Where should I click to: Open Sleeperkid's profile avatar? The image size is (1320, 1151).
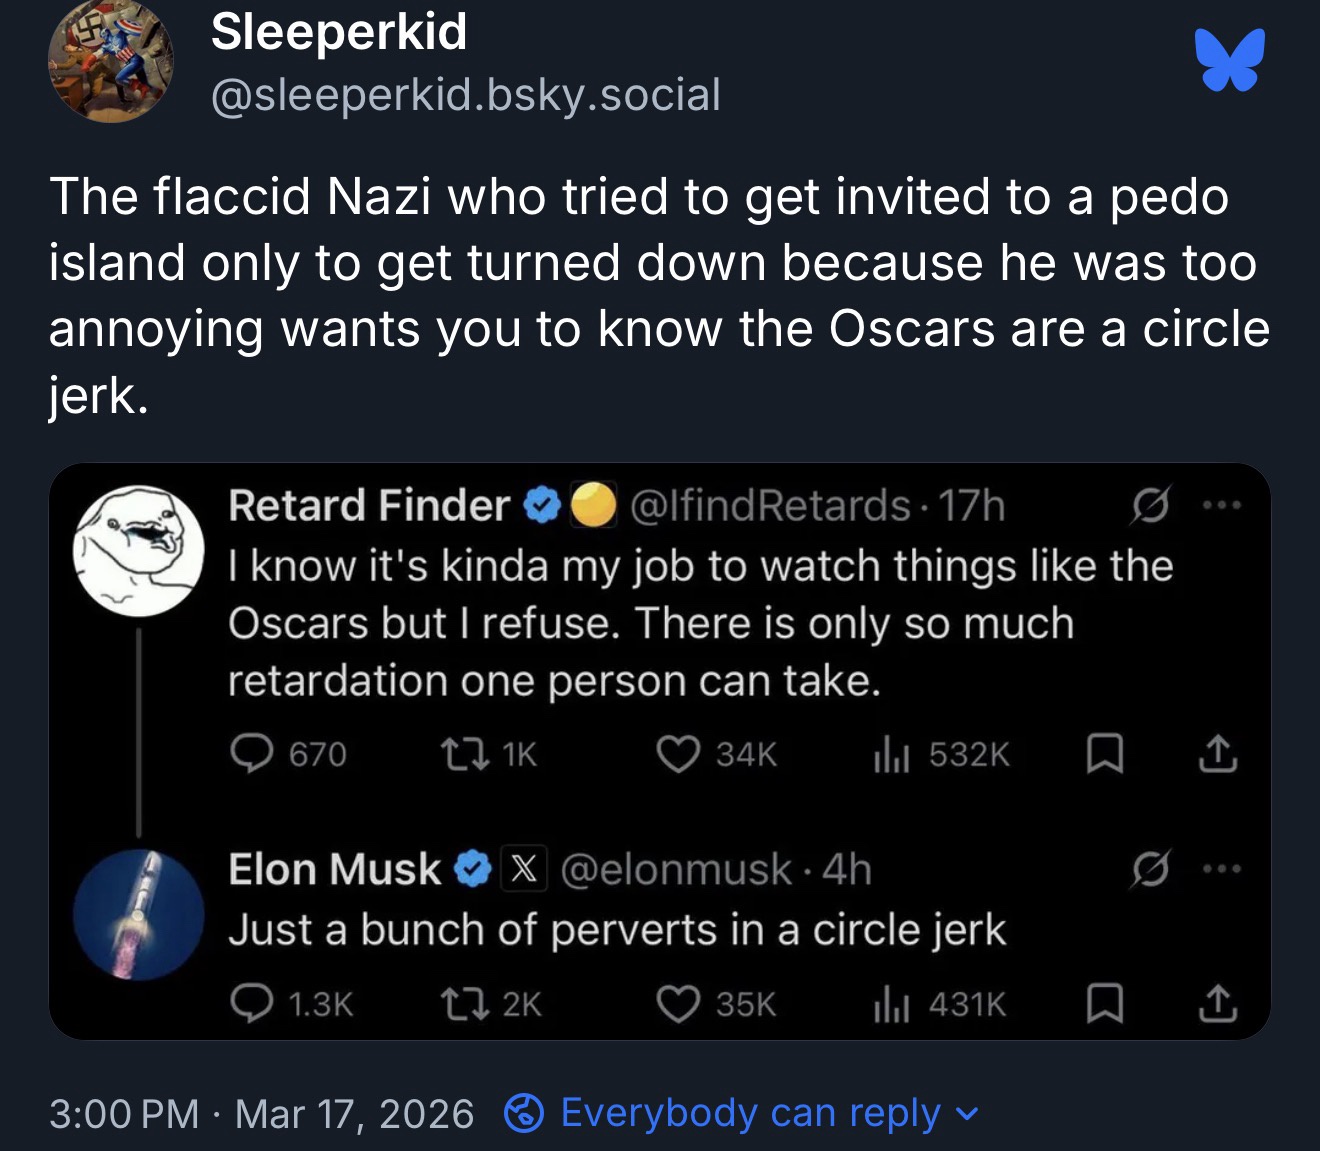pos(110,62)
